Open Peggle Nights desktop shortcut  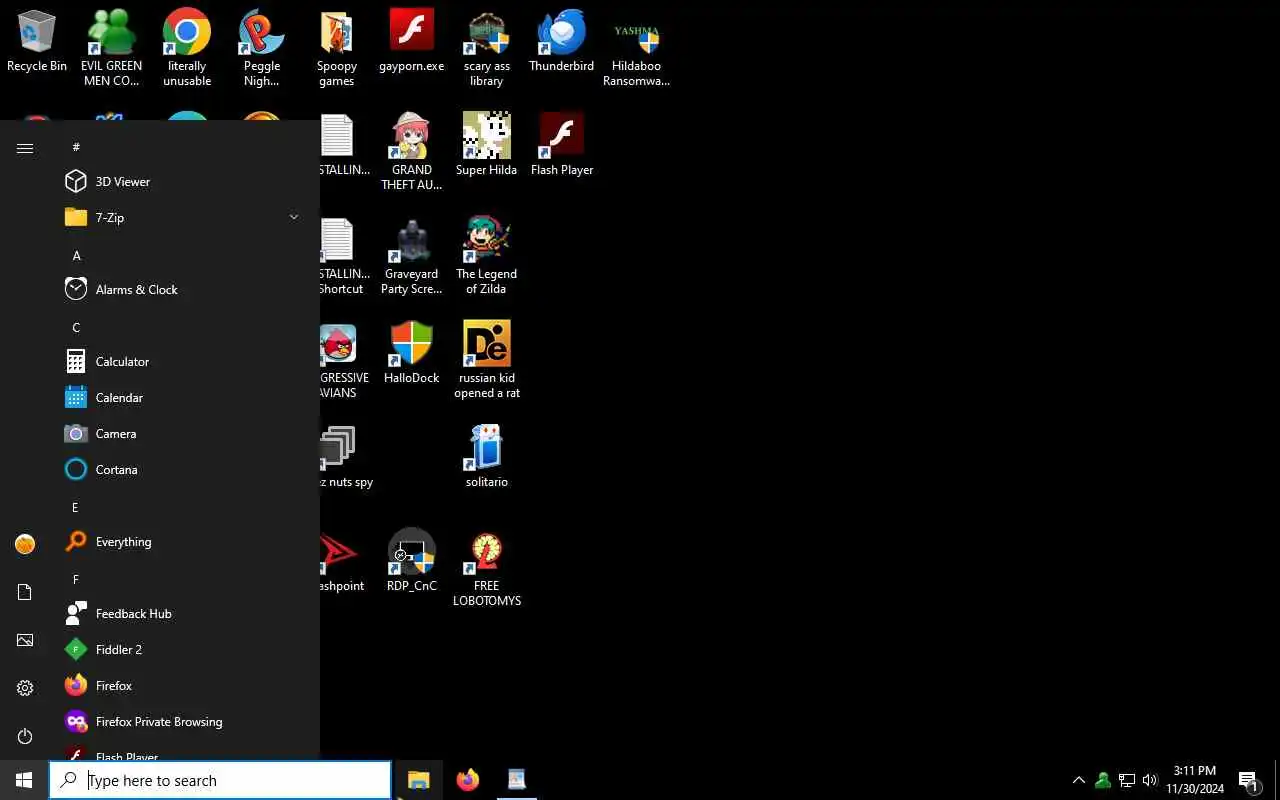tap(262, 48)
